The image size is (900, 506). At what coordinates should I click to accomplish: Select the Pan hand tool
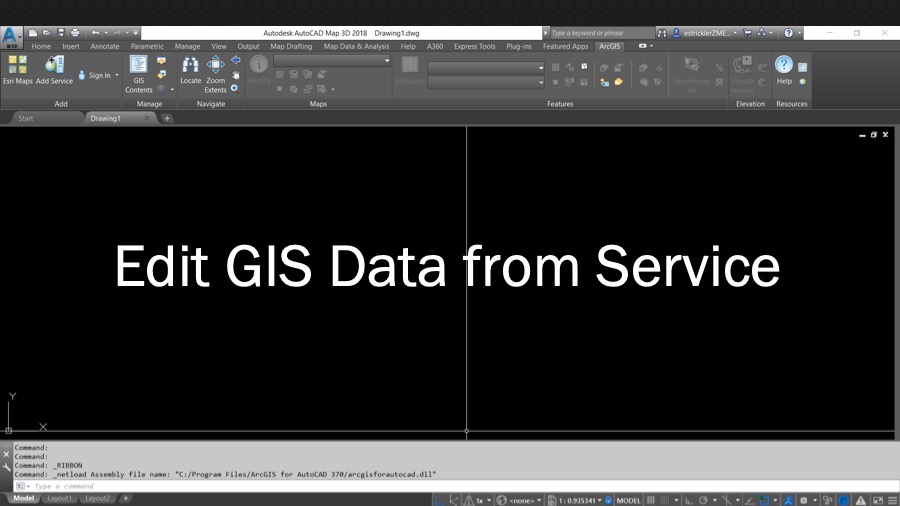pyautogui.click(x=235, y=75)
